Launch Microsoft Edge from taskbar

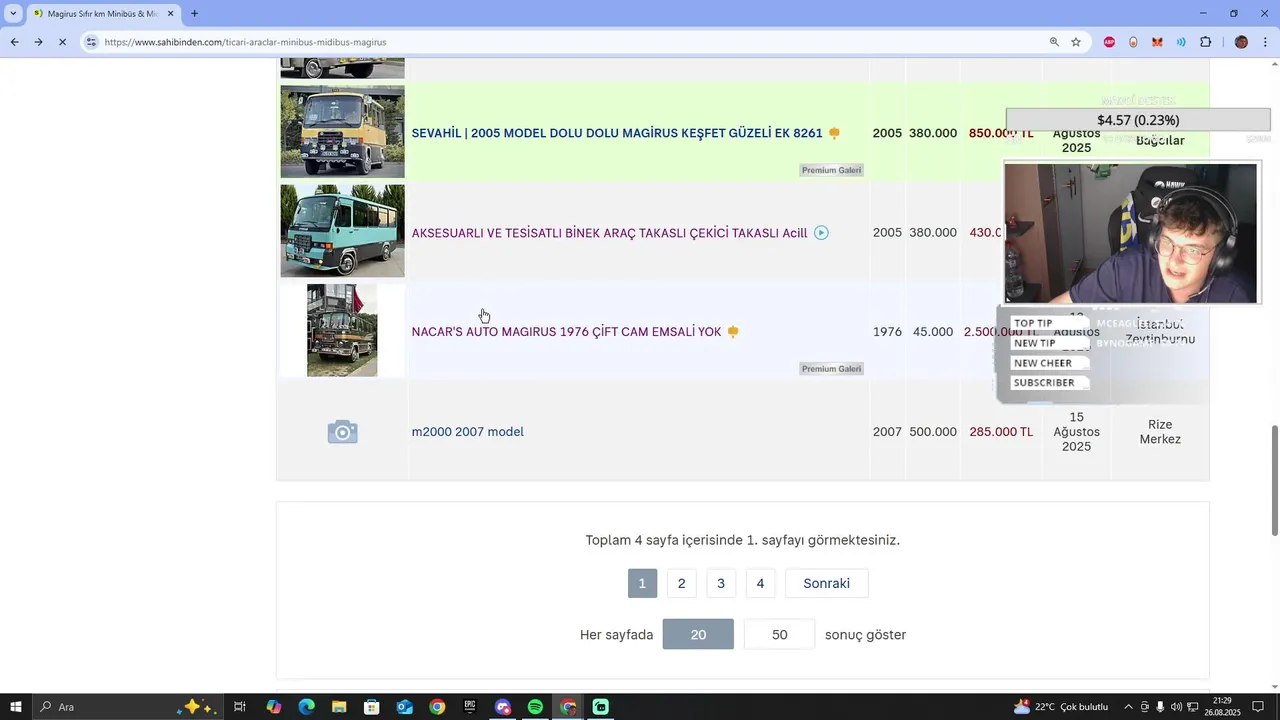(x=307, y=707)
